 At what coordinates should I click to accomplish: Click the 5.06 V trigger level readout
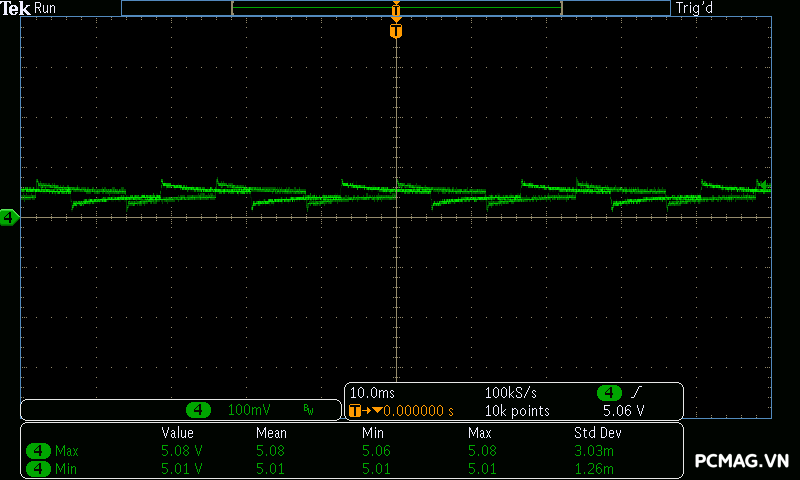click(x=623, y=410)
